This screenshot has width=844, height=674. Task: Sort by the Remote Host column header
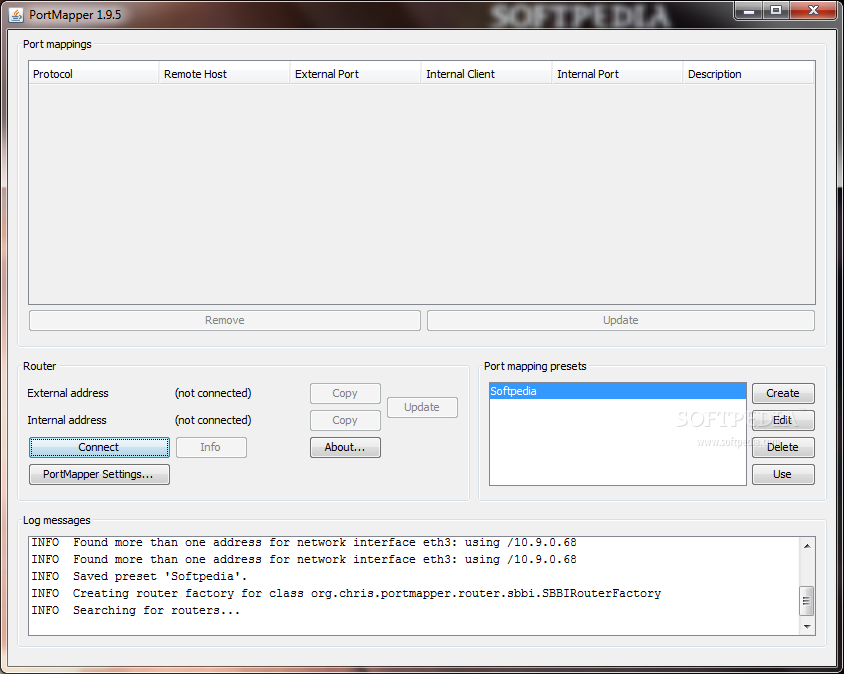point(224,74)
